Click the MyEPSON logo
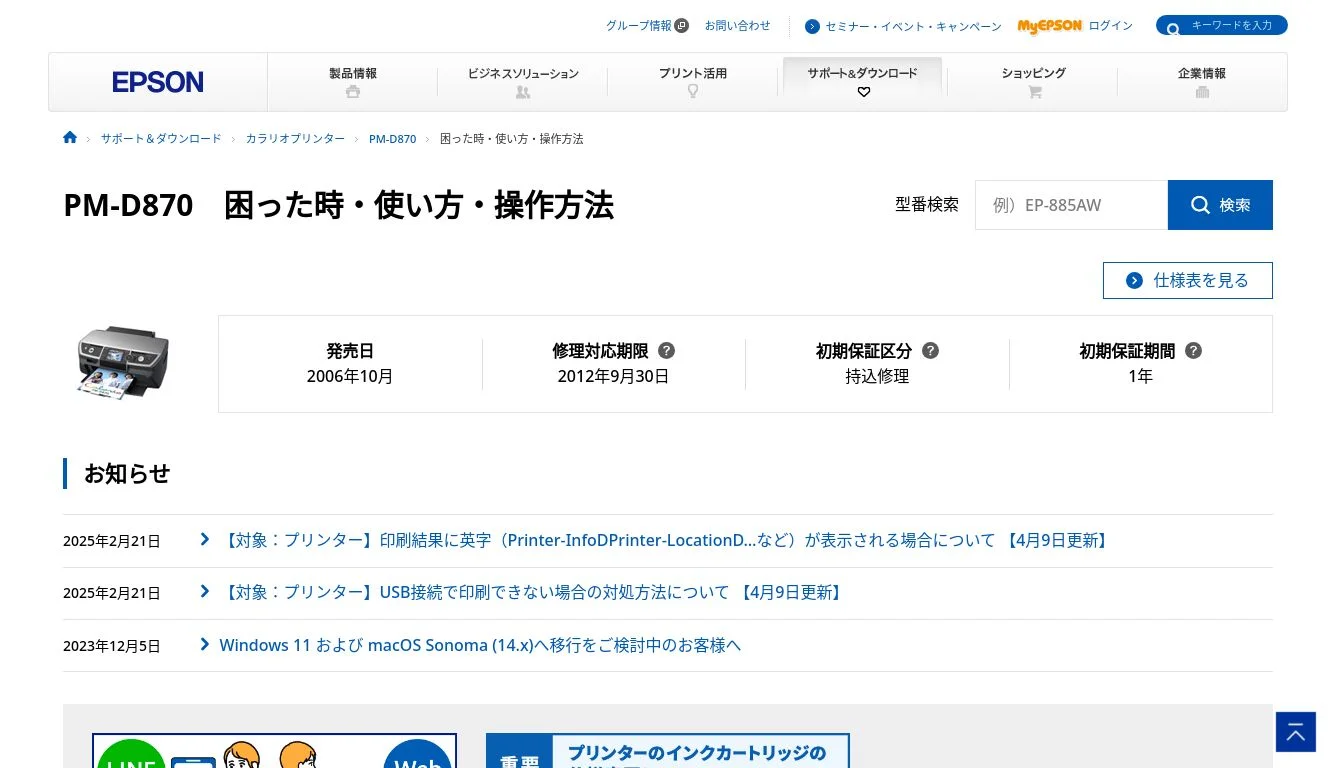 (x=1049, y=26)
